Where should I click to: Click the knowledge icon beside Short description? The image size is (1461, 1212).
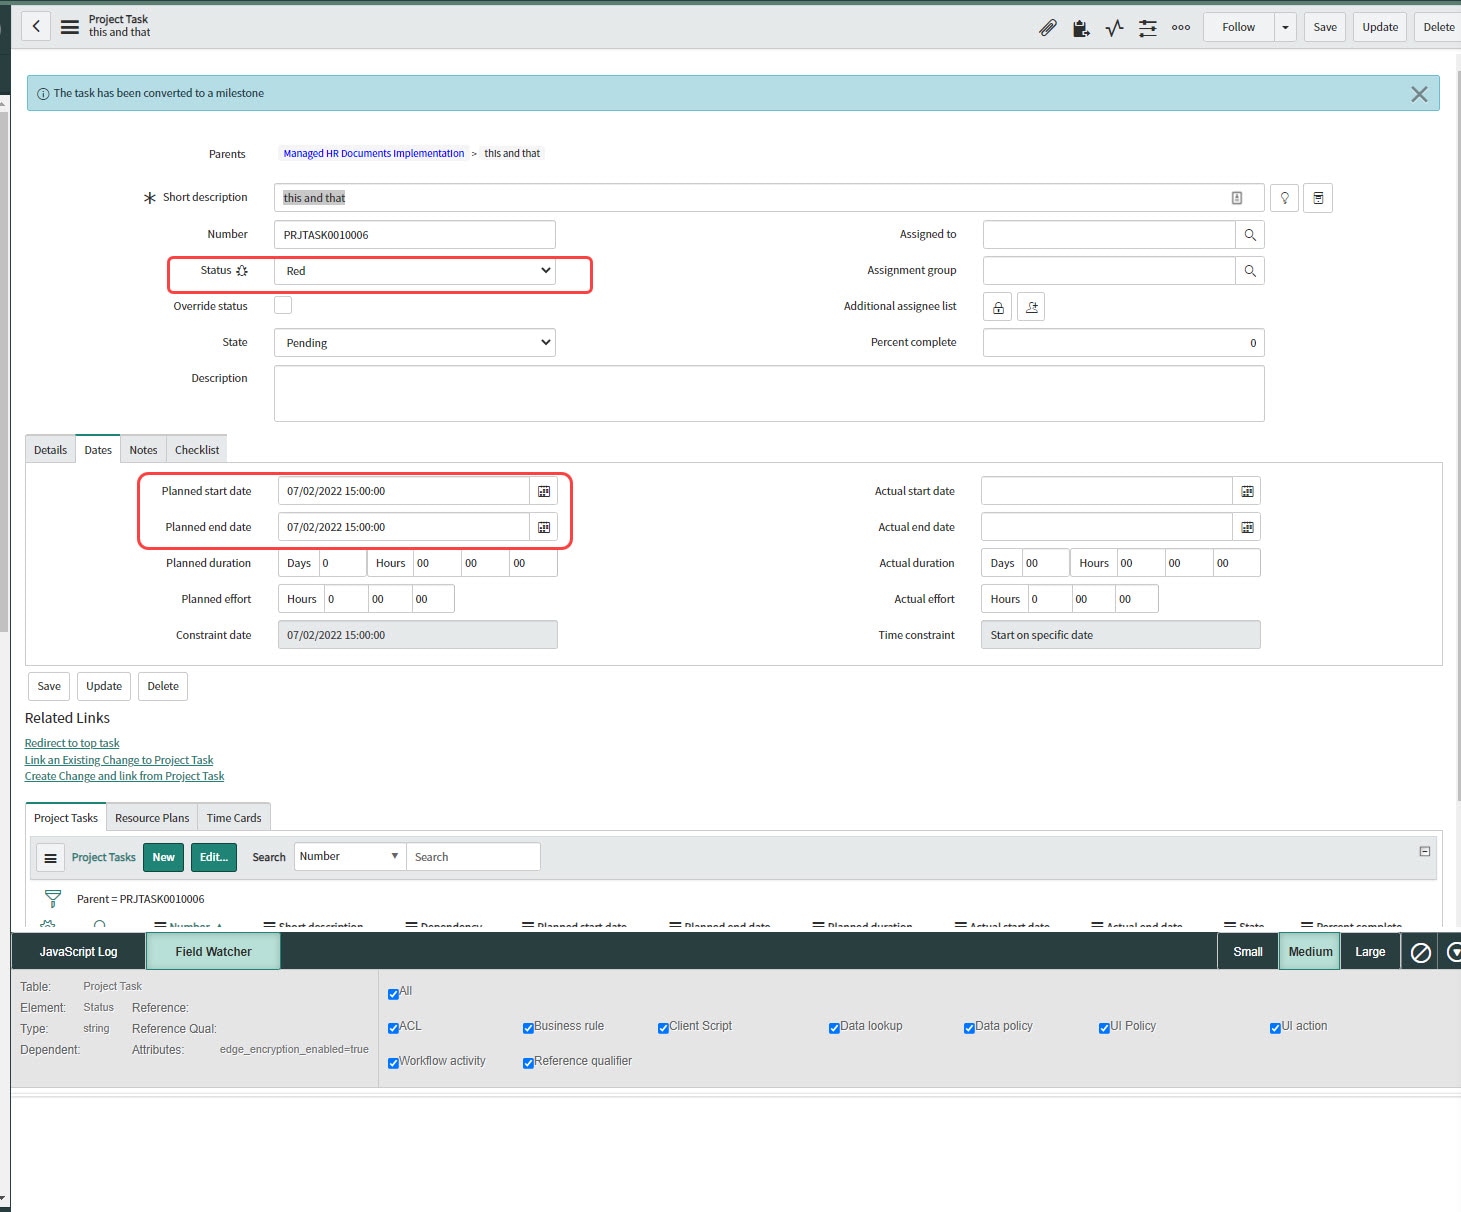[x=1318, y=198]
